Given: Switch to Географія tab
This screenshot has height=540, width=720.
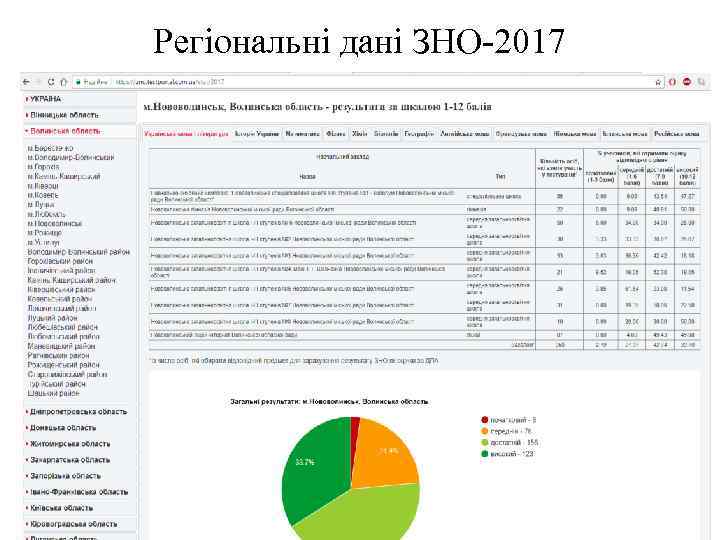Looking at the screenshot, I should (419, 134).
